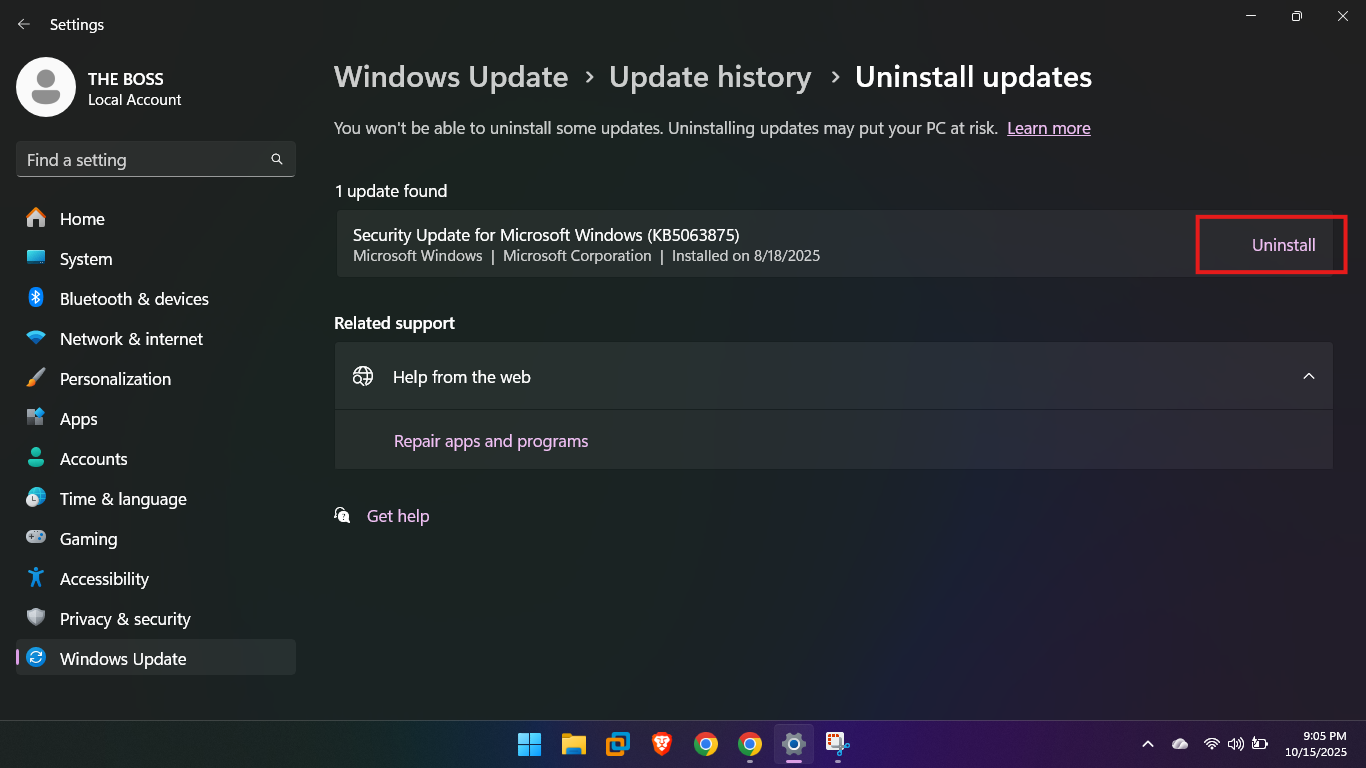Screen dimensions: 1366x768
Task: Collapse the Help from the web section
Action: 1308,376
